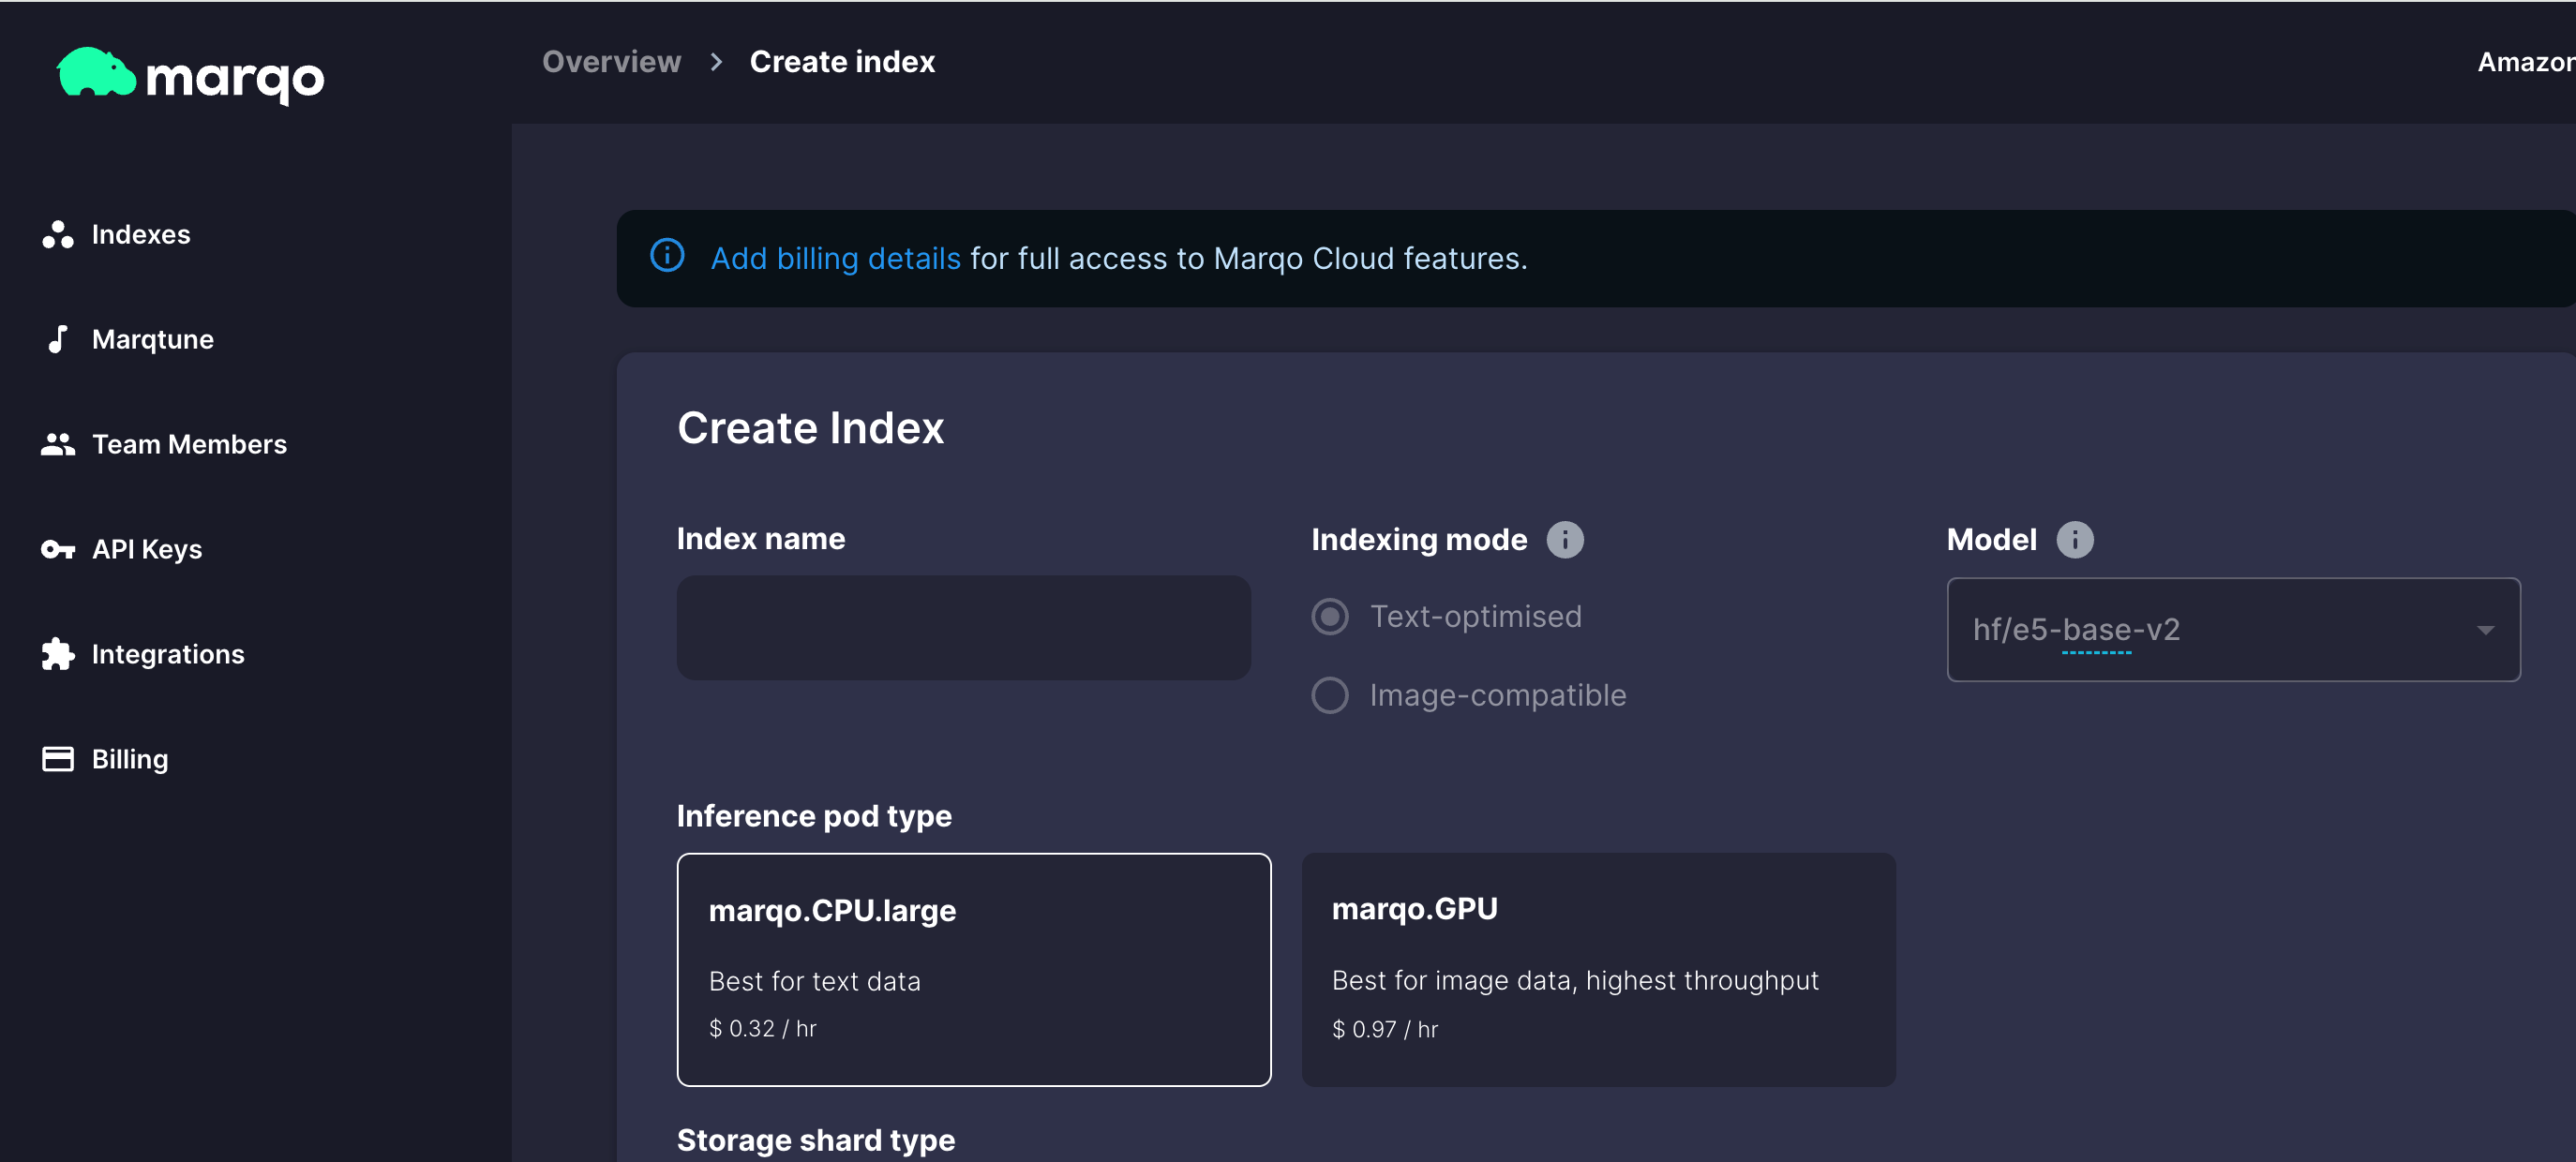Choose the marqo.CPU.large pod card
Screen dimensions: 2576x1162
point(973,968)
